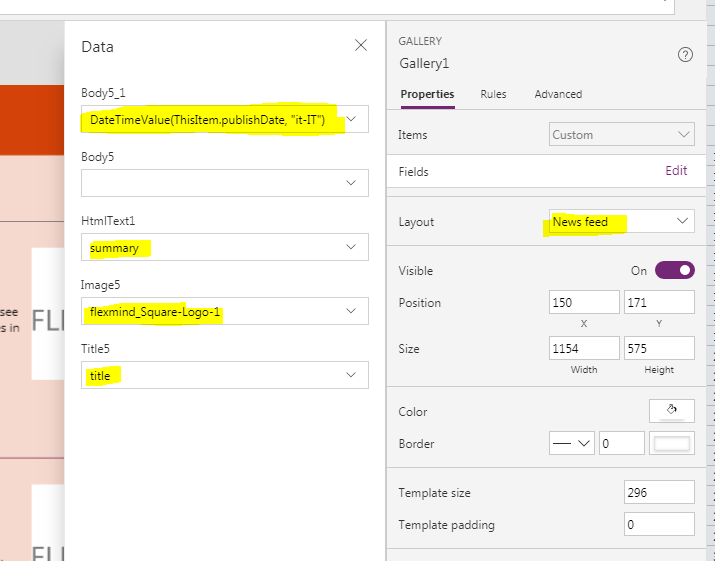The image size is (715, 561).
Task: Close the Data pane
Action: pyautogui.click(x=361, y=45)
